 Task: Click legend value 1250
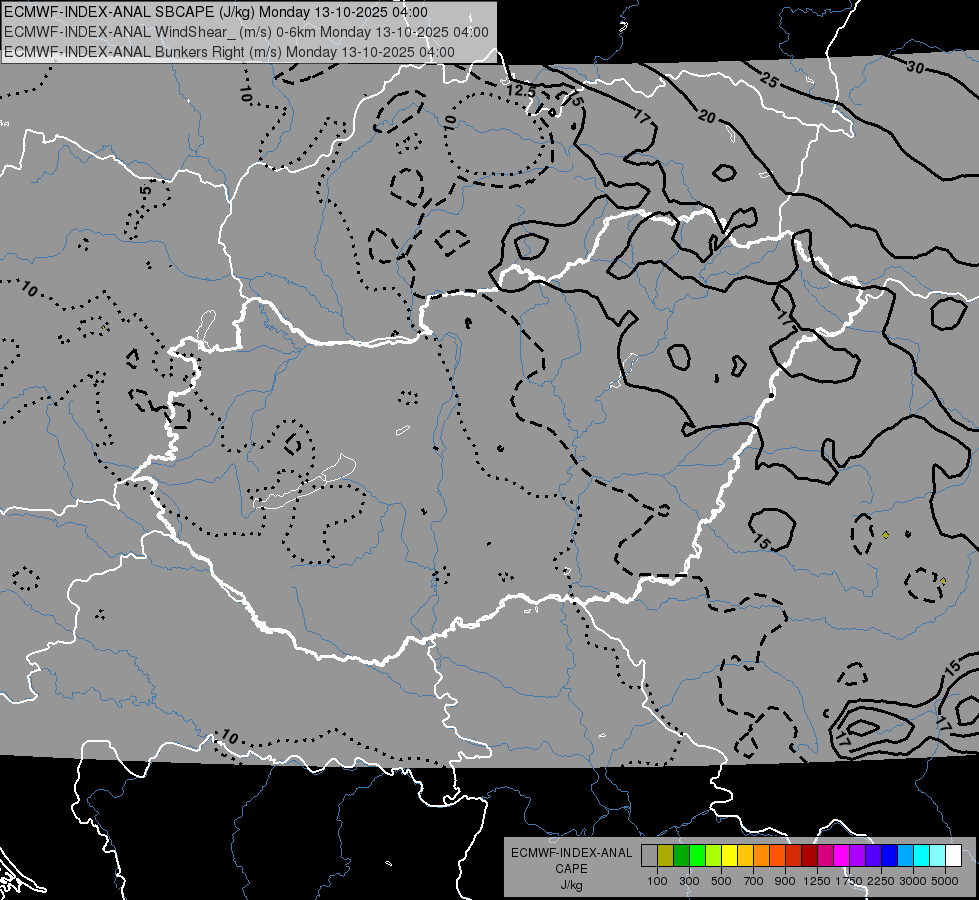(x=817, y=881)
